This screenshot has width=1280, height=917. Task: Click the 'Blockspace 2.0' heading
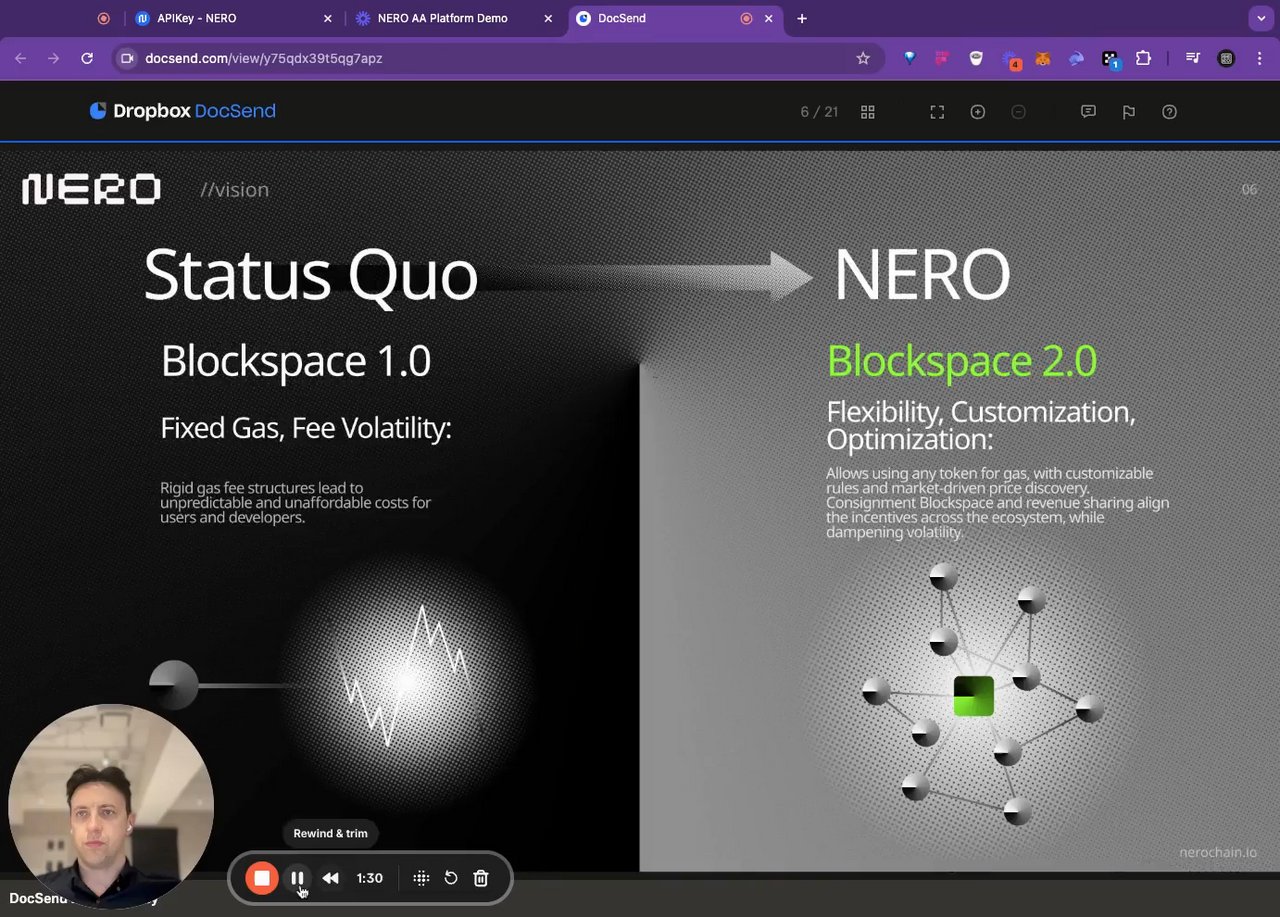[962, 361]
